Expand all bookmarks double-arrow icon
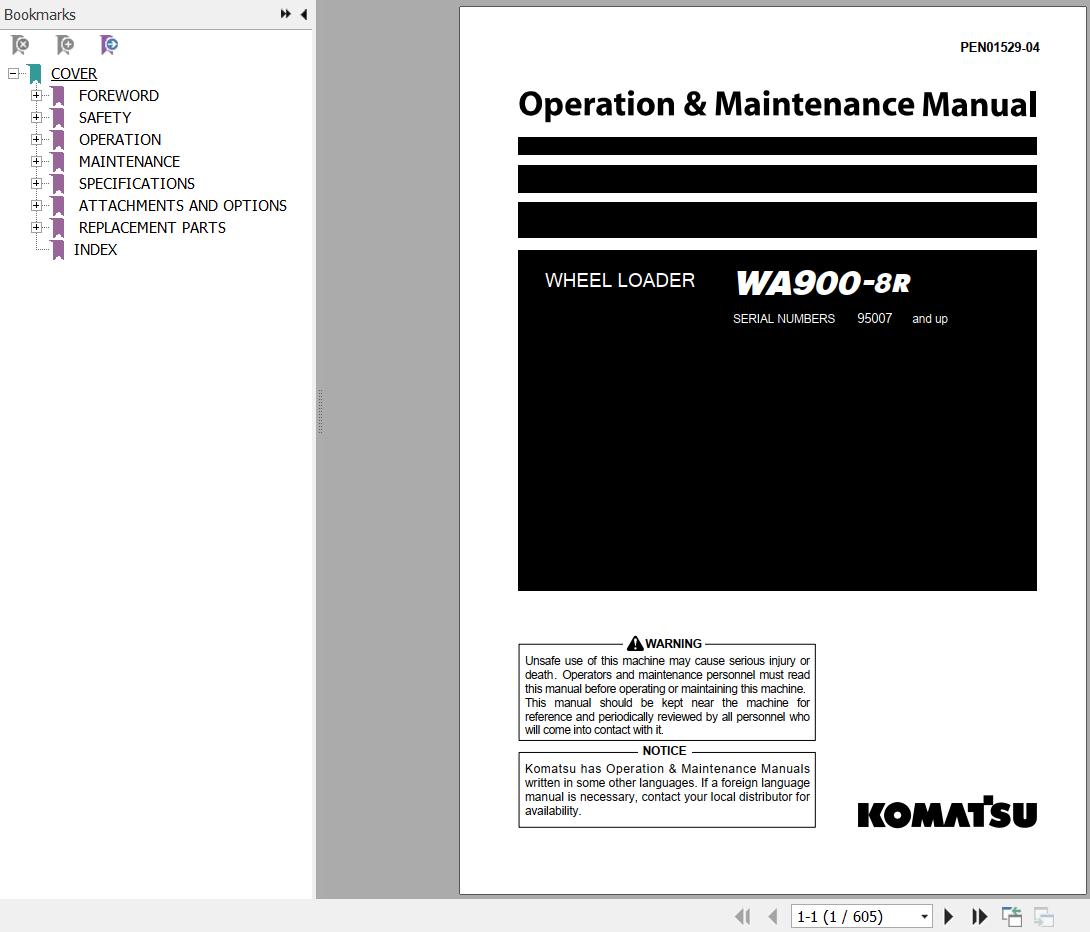The image size is (1090, 932). pos(285,14)
